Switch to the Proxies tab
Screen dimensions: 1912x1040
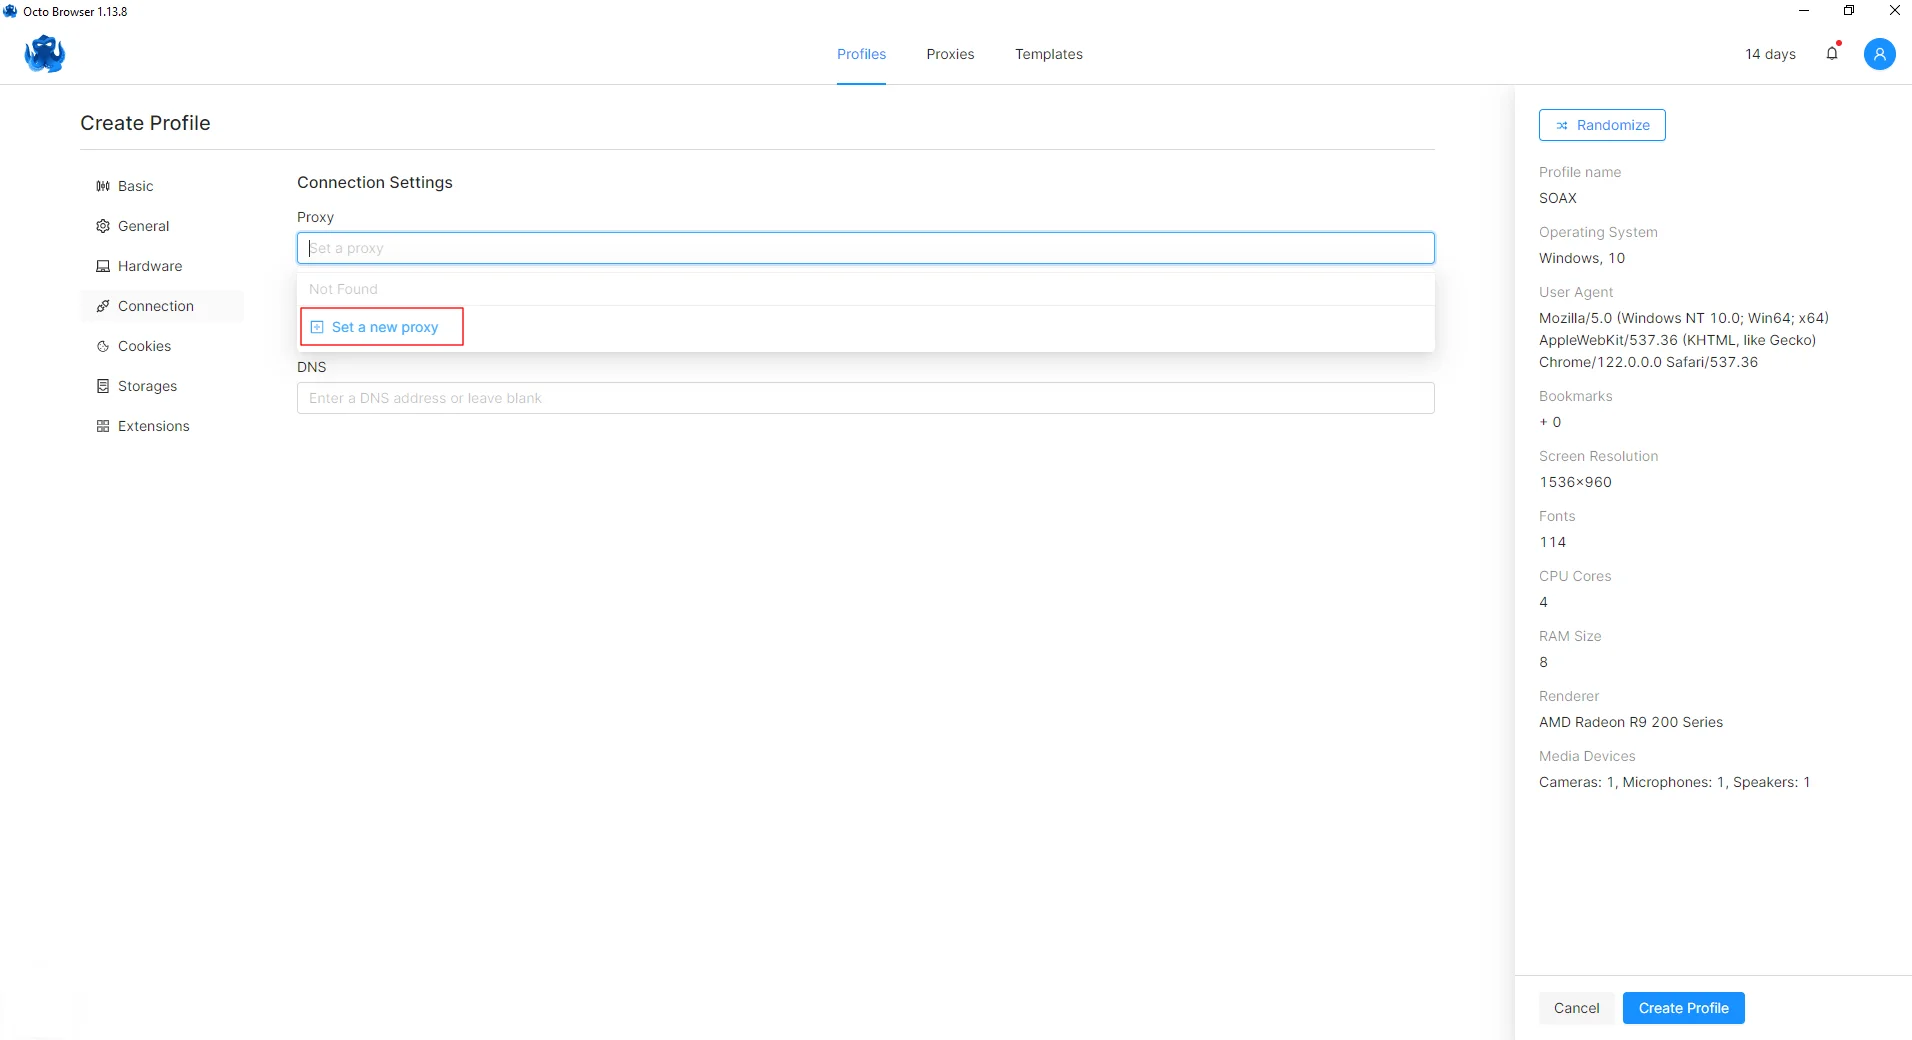(x=950, y=54)
